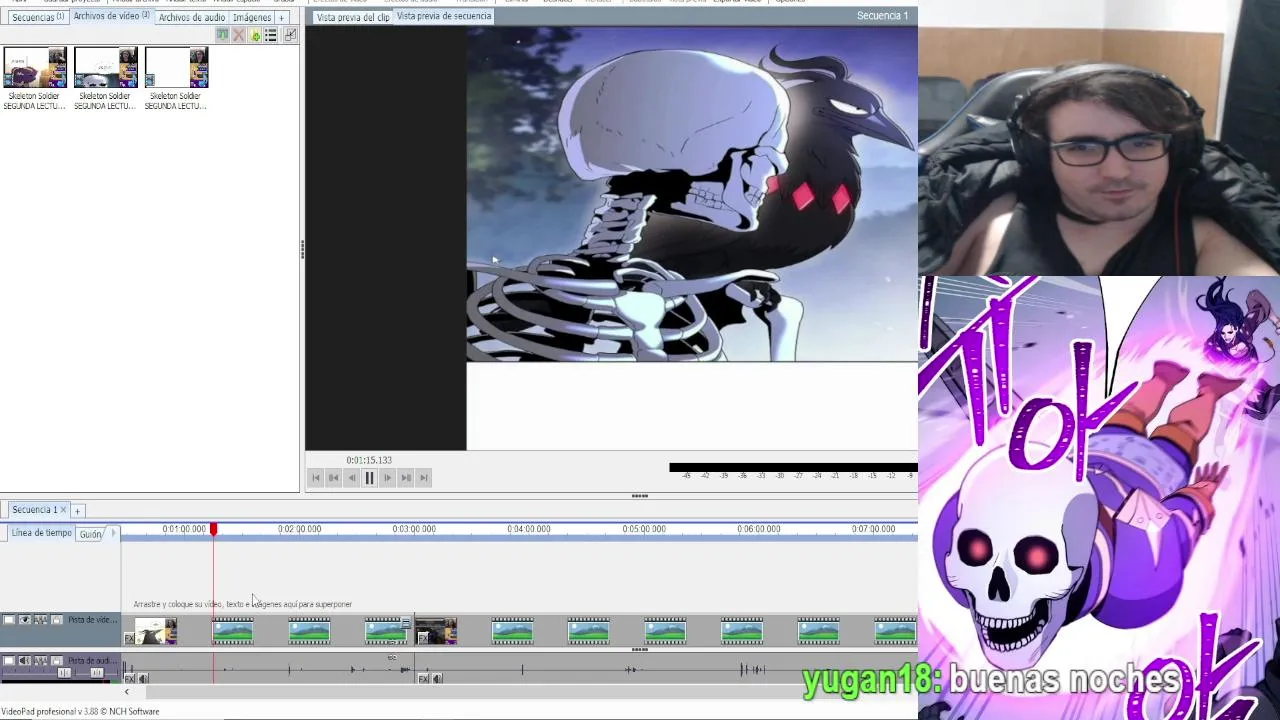Image resolution: width=1280 pixels, height=720 pixels.
Task: Select the fifth clip on video track
Action: click(436, 631)
